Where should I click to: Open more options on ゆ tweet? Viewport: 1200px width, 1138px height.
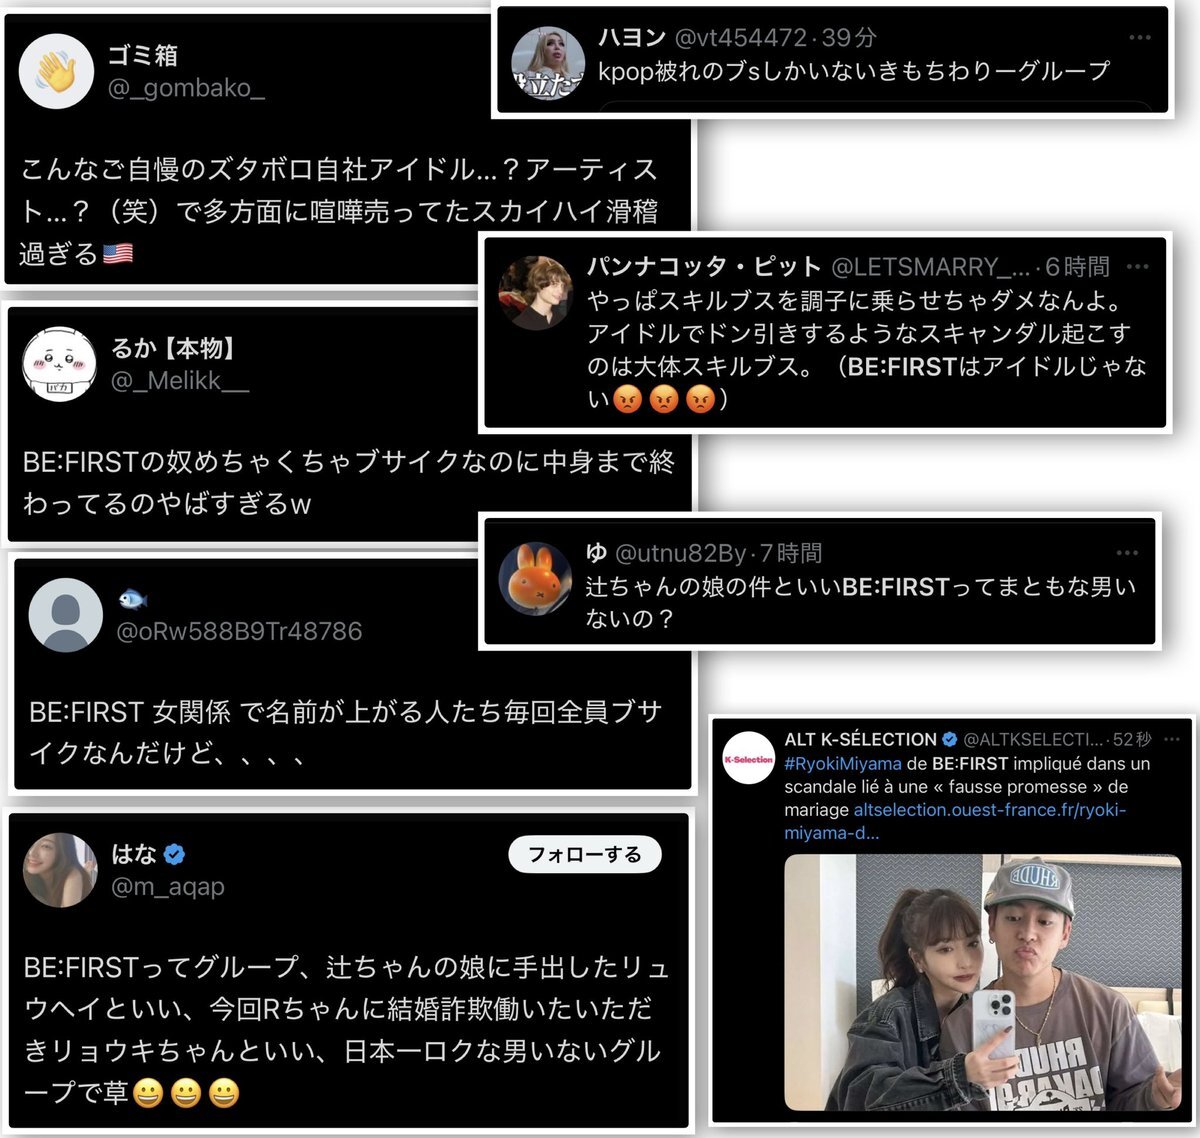[1128, 553]
